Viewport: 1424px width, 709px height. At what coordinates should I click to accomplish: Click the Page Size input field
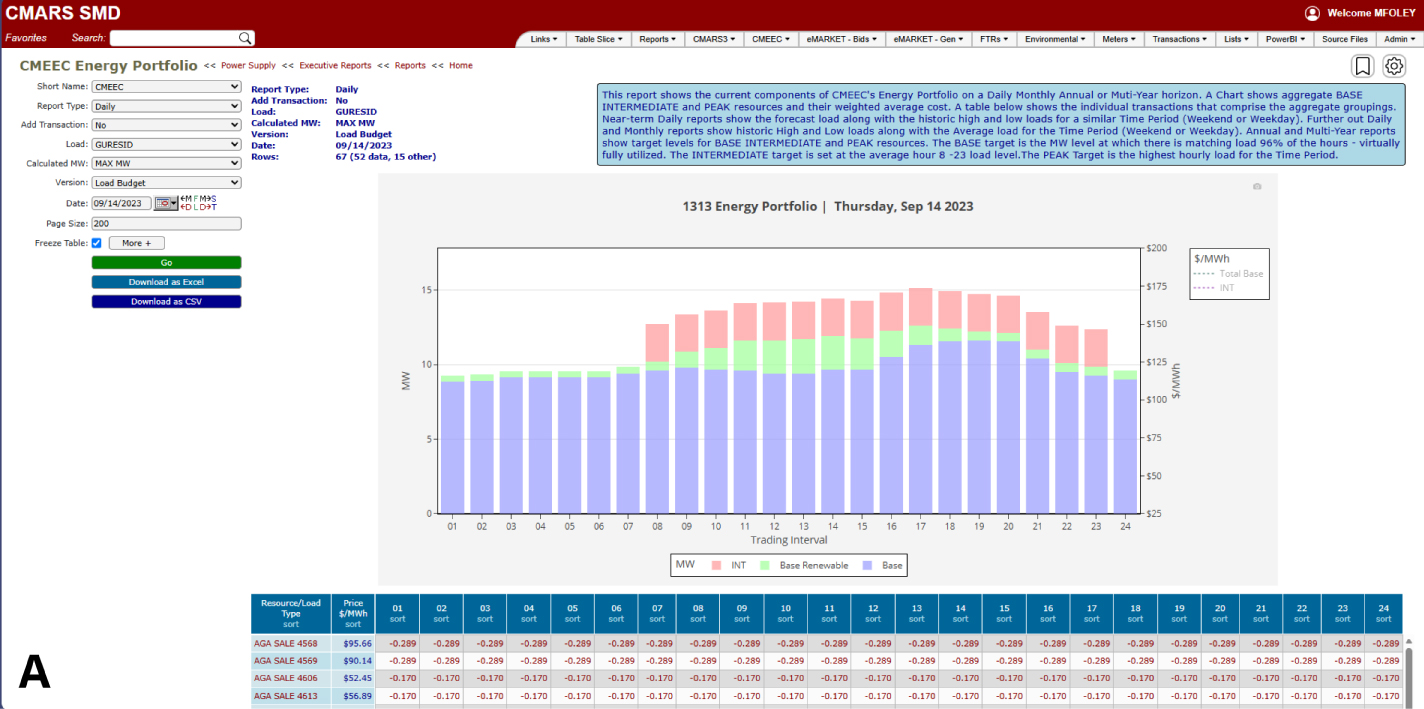click(x=166, y=223)
